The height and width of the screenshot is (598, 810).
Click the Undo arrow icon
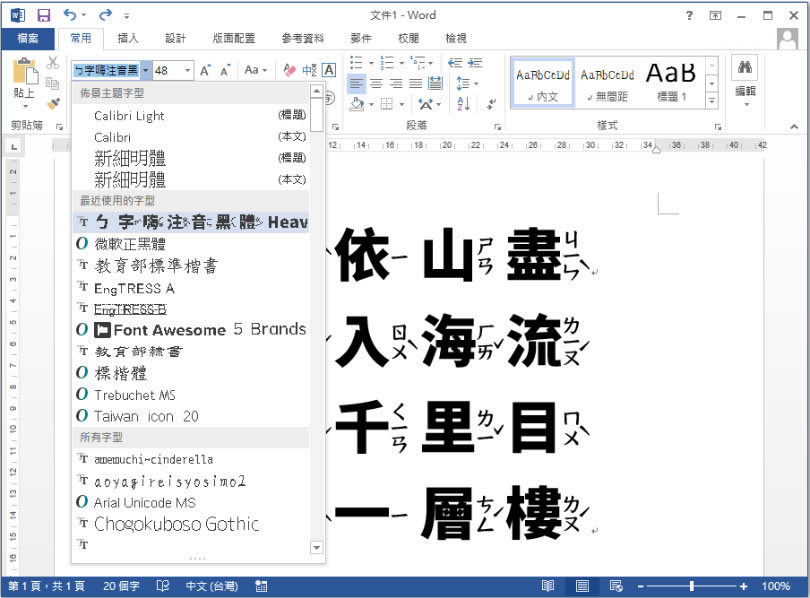pos(69,15)
